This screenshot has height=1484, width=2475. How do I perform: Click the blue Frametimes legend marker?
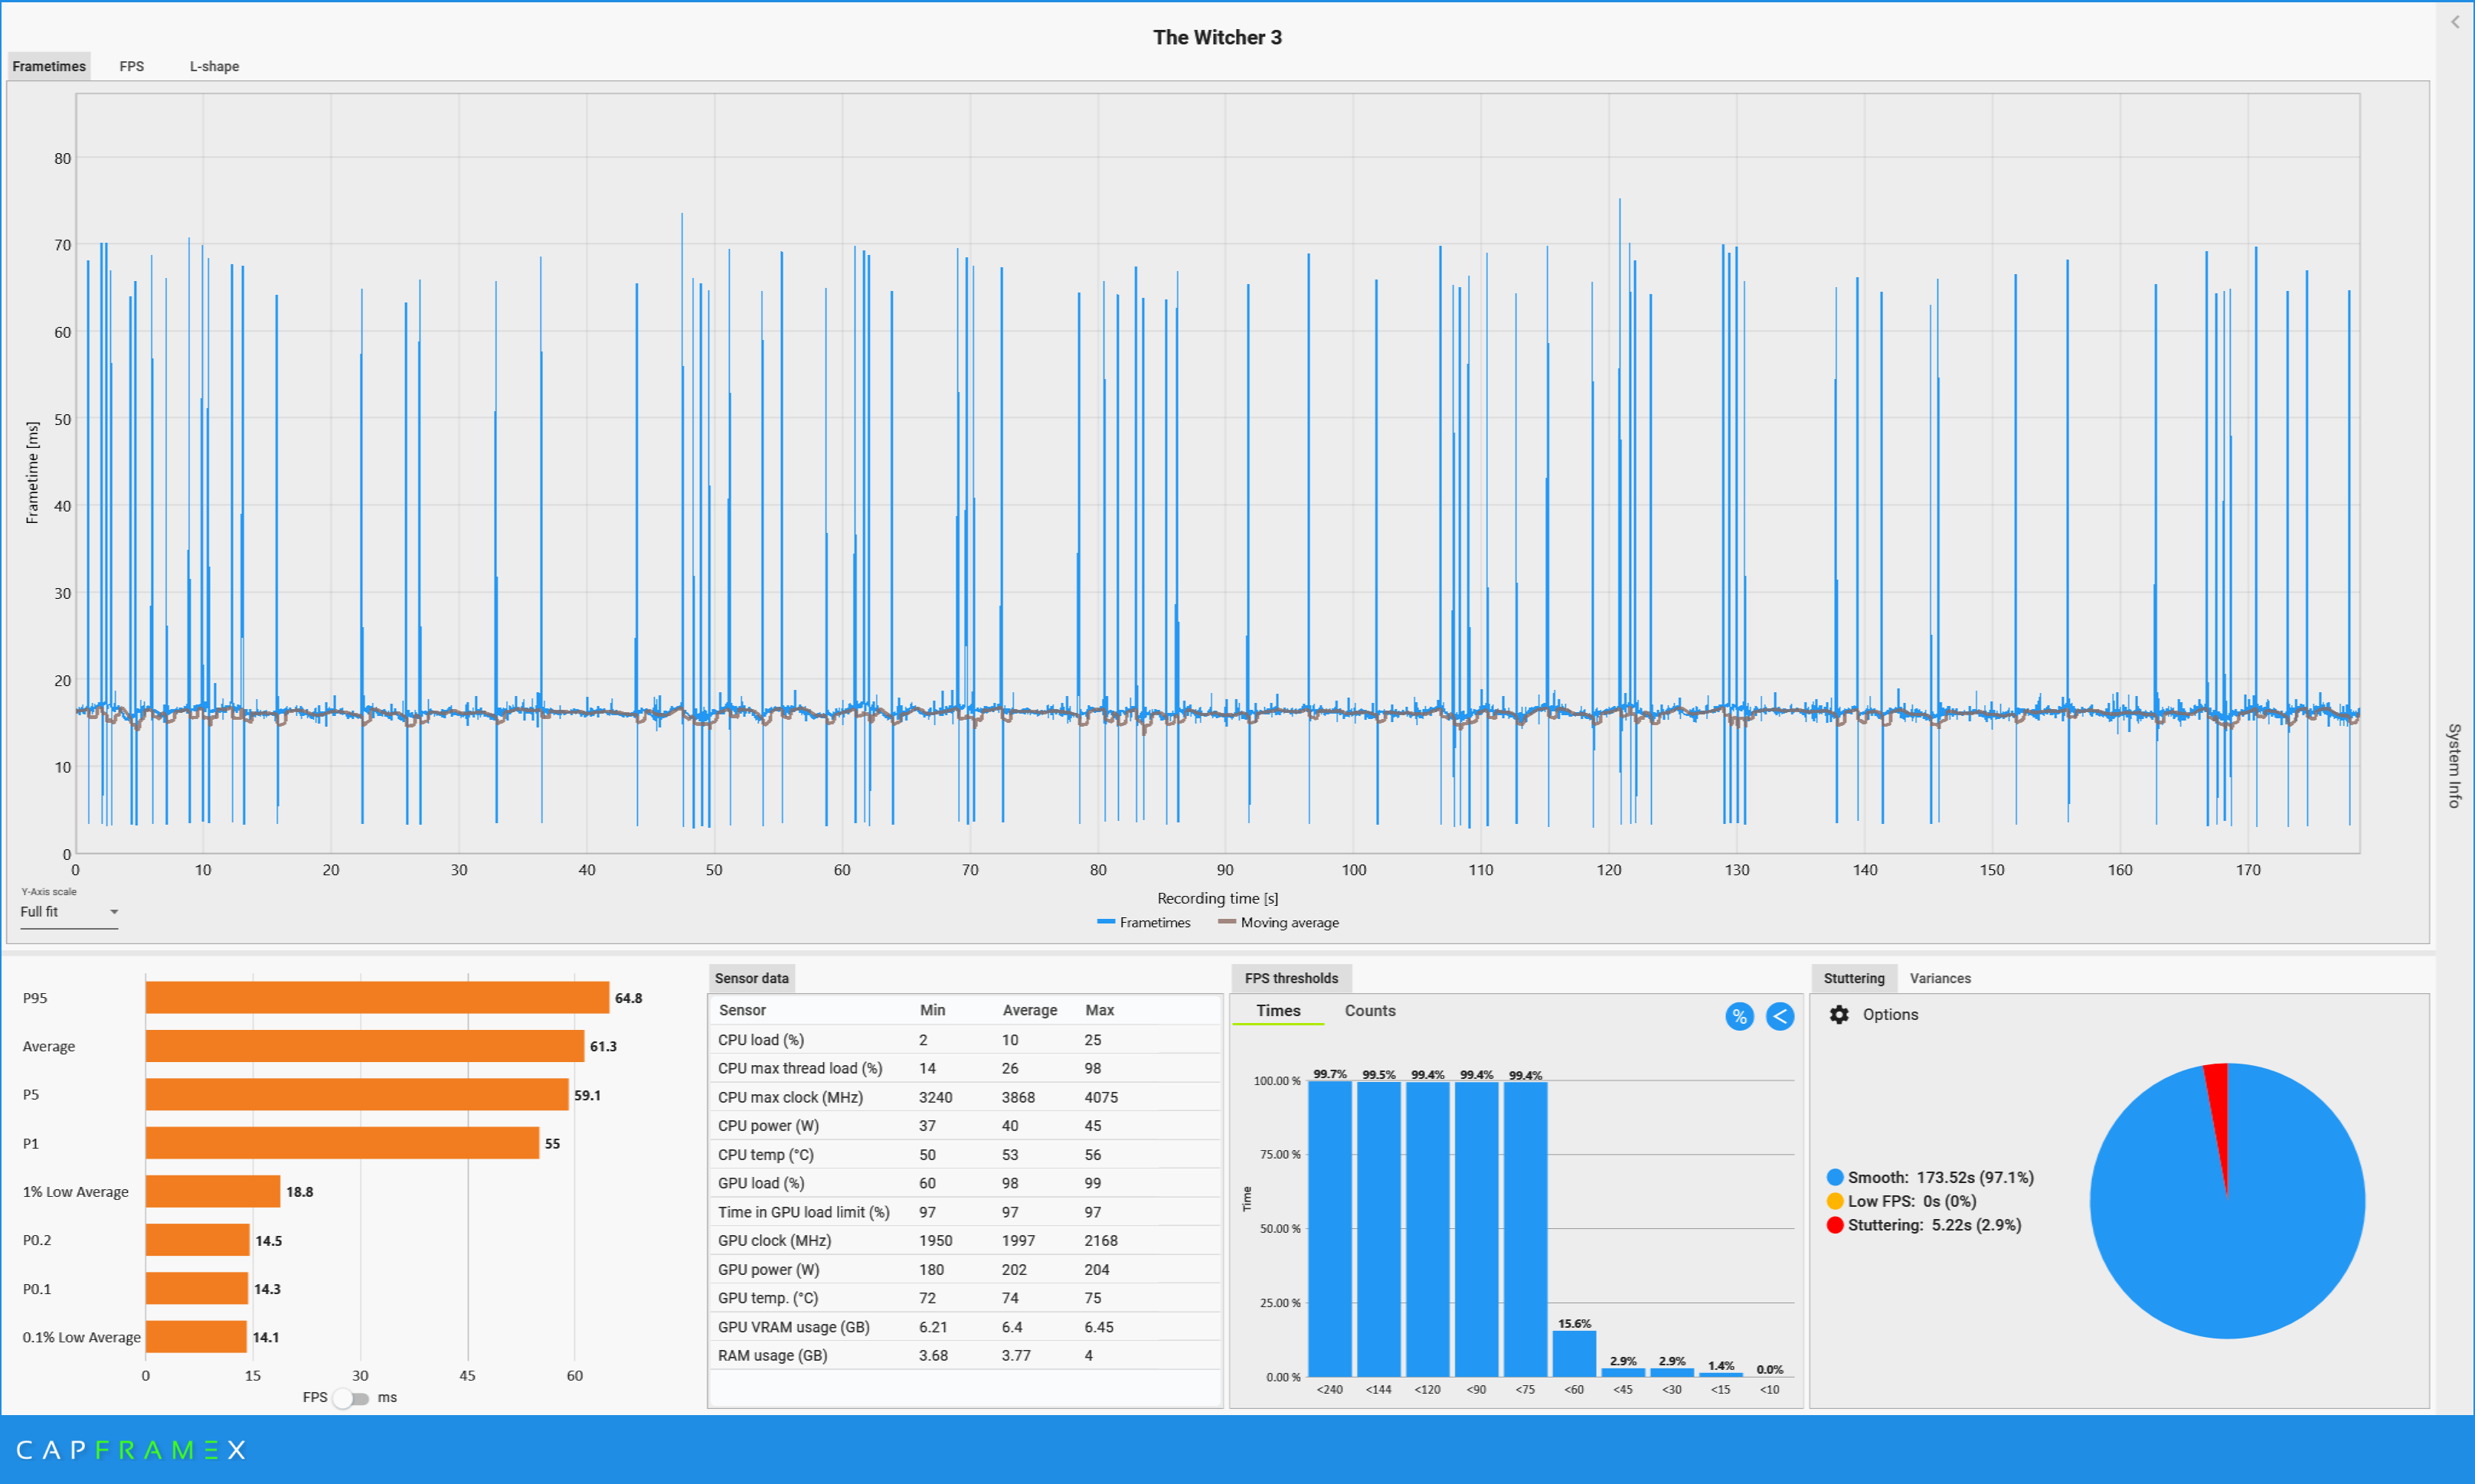(x=1105, y=922)
